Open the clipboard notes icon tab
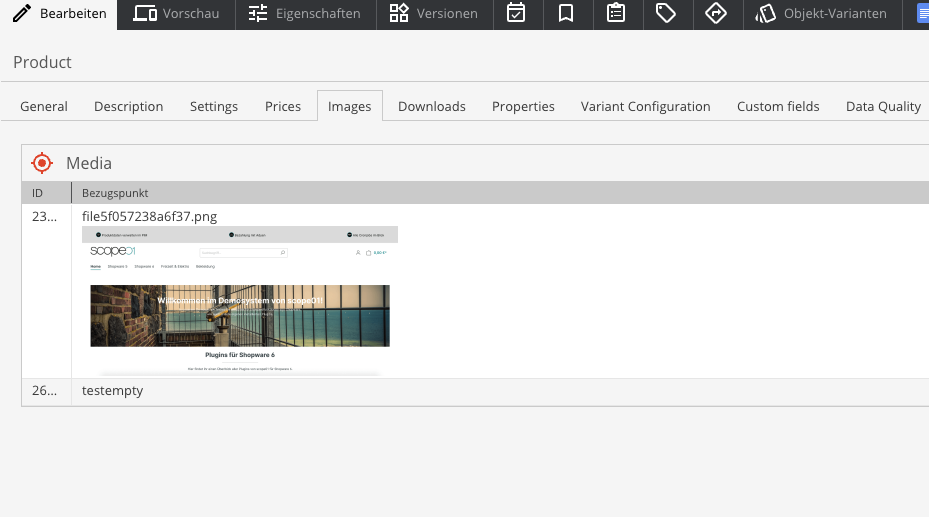 [x=616, y=13]
